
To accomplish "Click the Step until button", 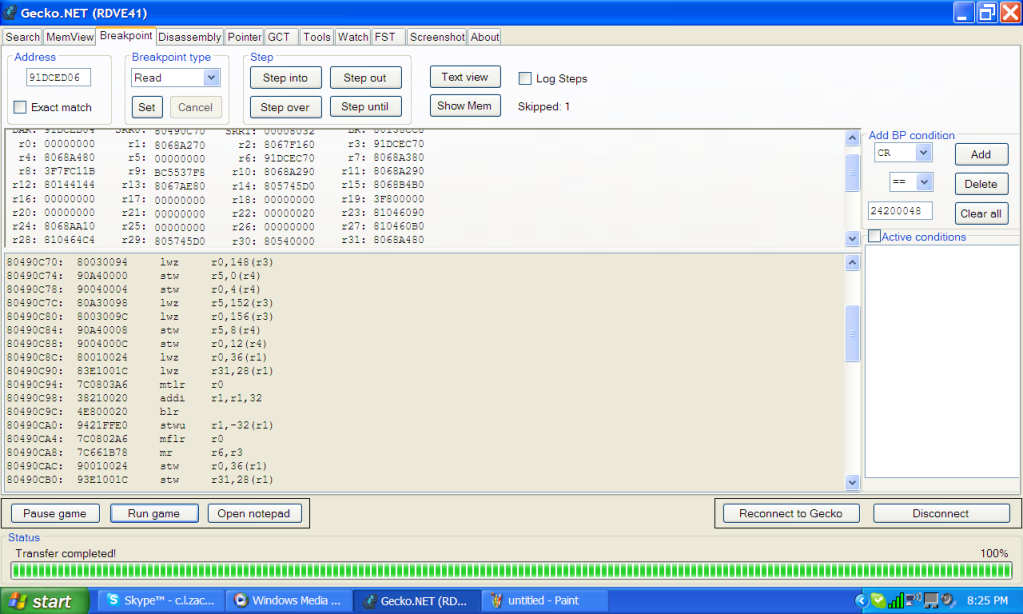I will coord(365,106).
